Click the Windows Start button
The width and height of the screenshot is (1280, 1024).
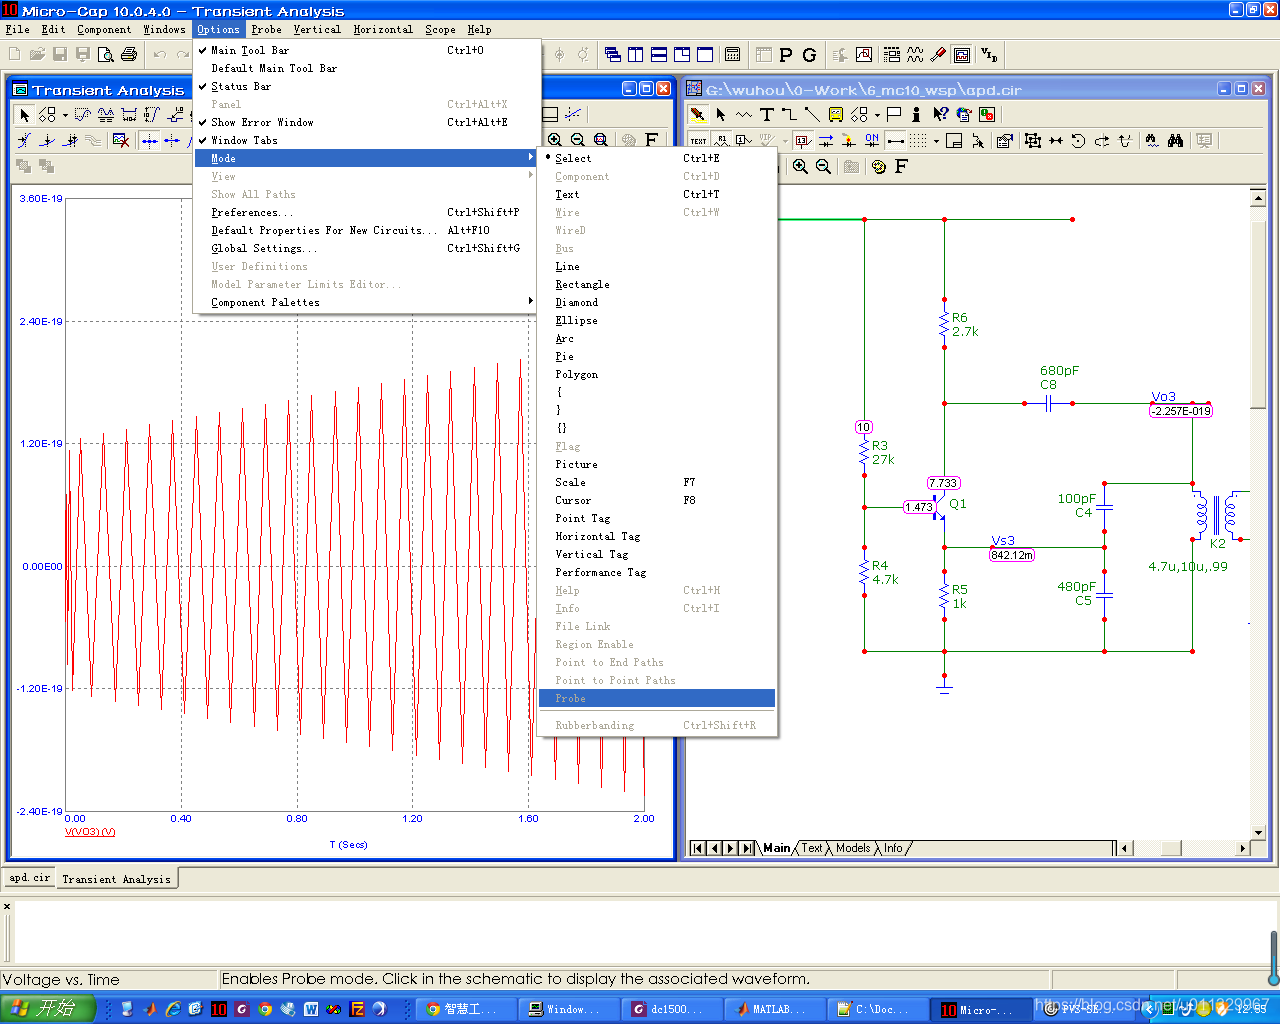point(48,1008)
